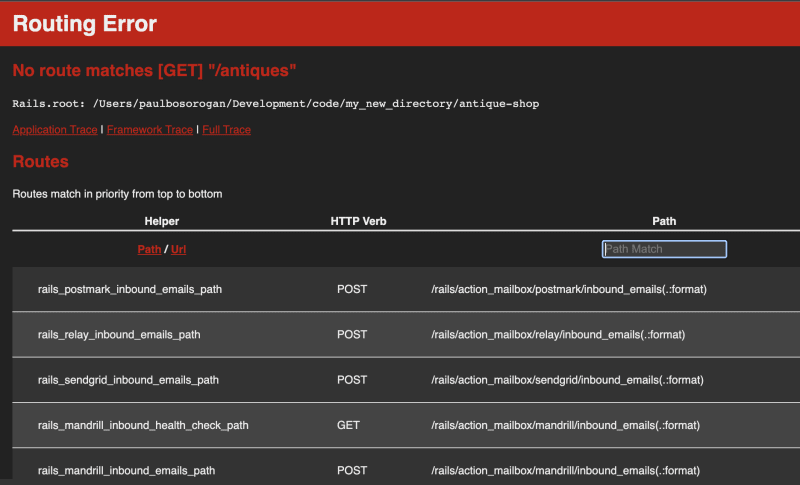Click the Routes section heading

pyautogui.click(x=40, y=162)
